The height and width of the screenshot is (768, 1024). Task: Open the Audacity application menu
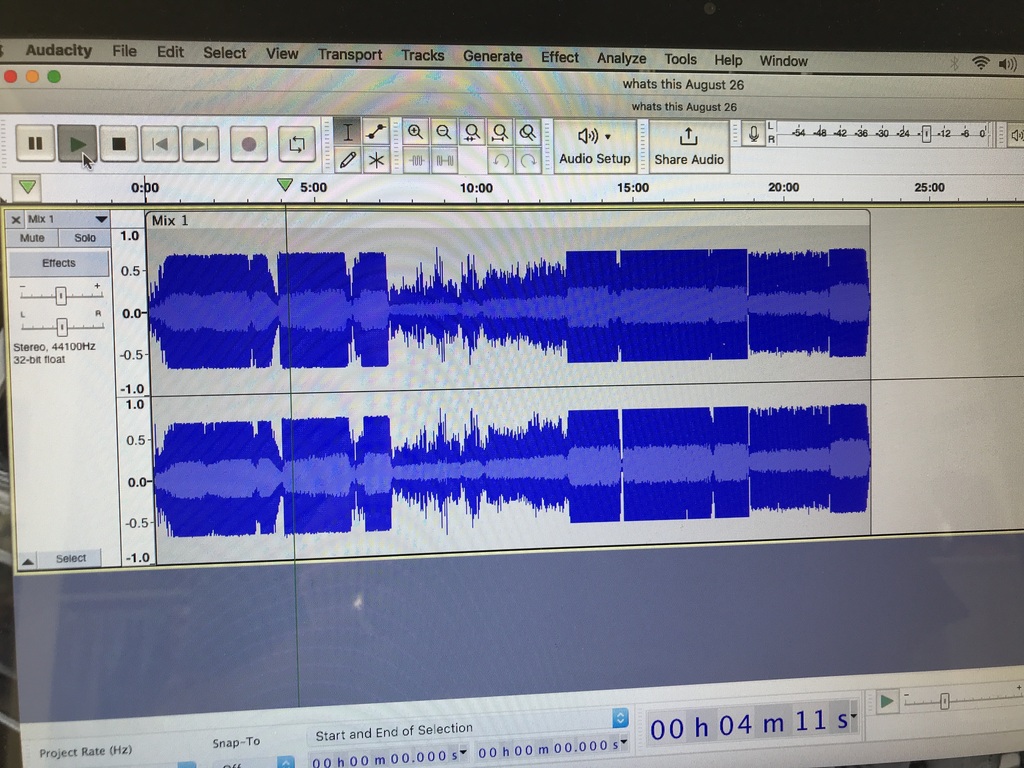pyautogui.click(x=58, y=50)
